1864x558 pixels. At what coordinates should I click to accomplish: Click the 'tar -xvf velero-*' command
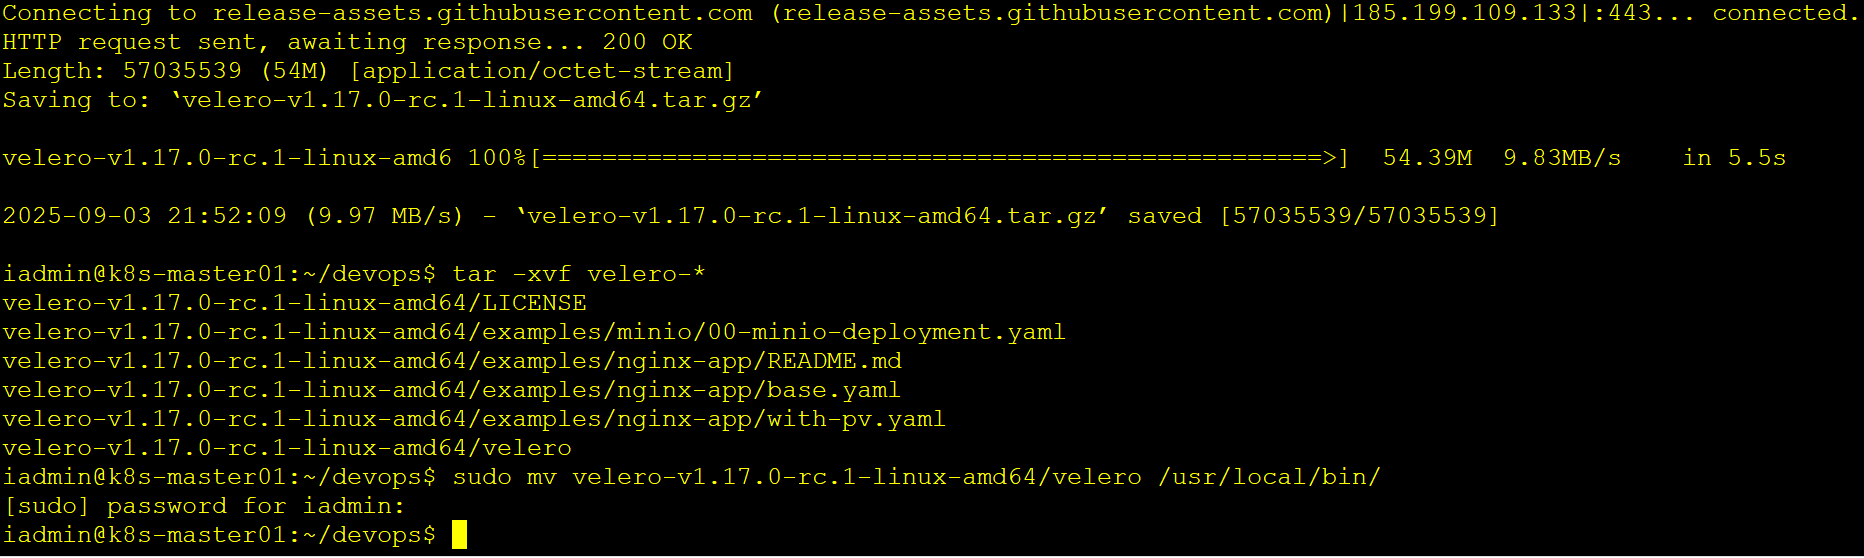click(x=578, y=274)
